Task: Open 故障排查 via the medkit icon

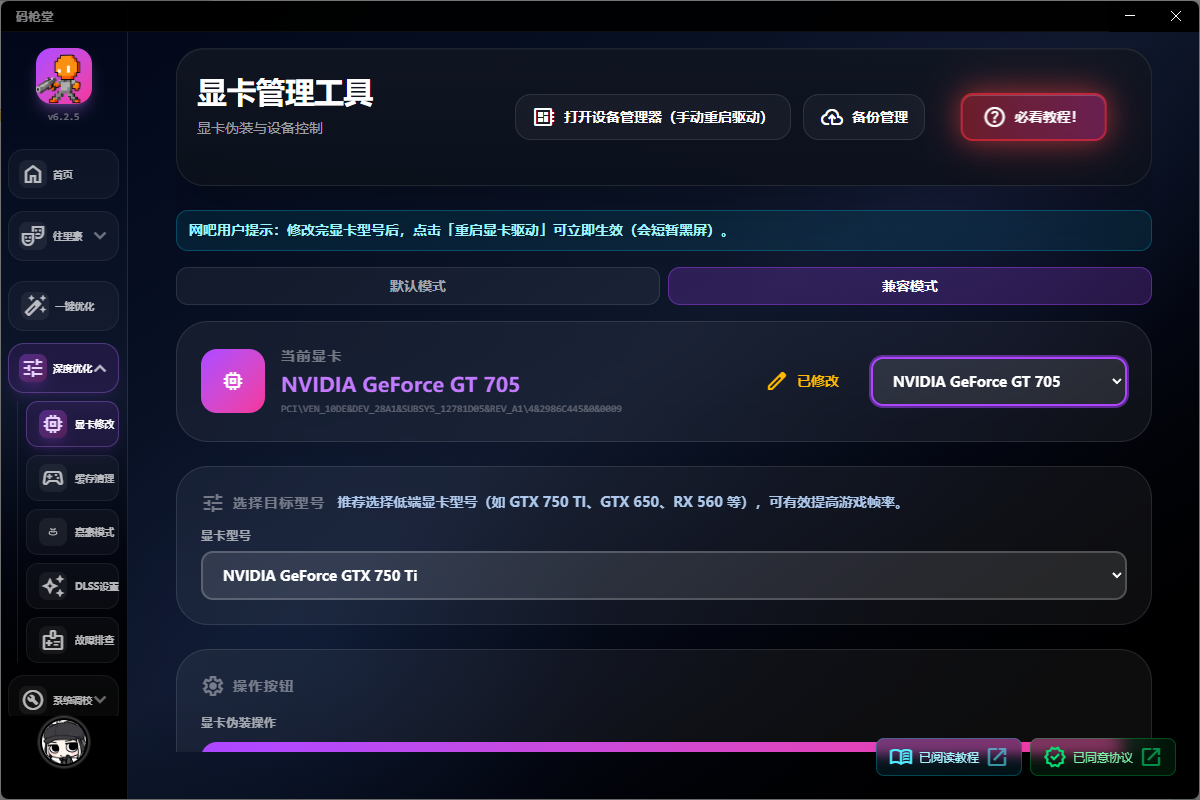Action: tap(52, 640)
